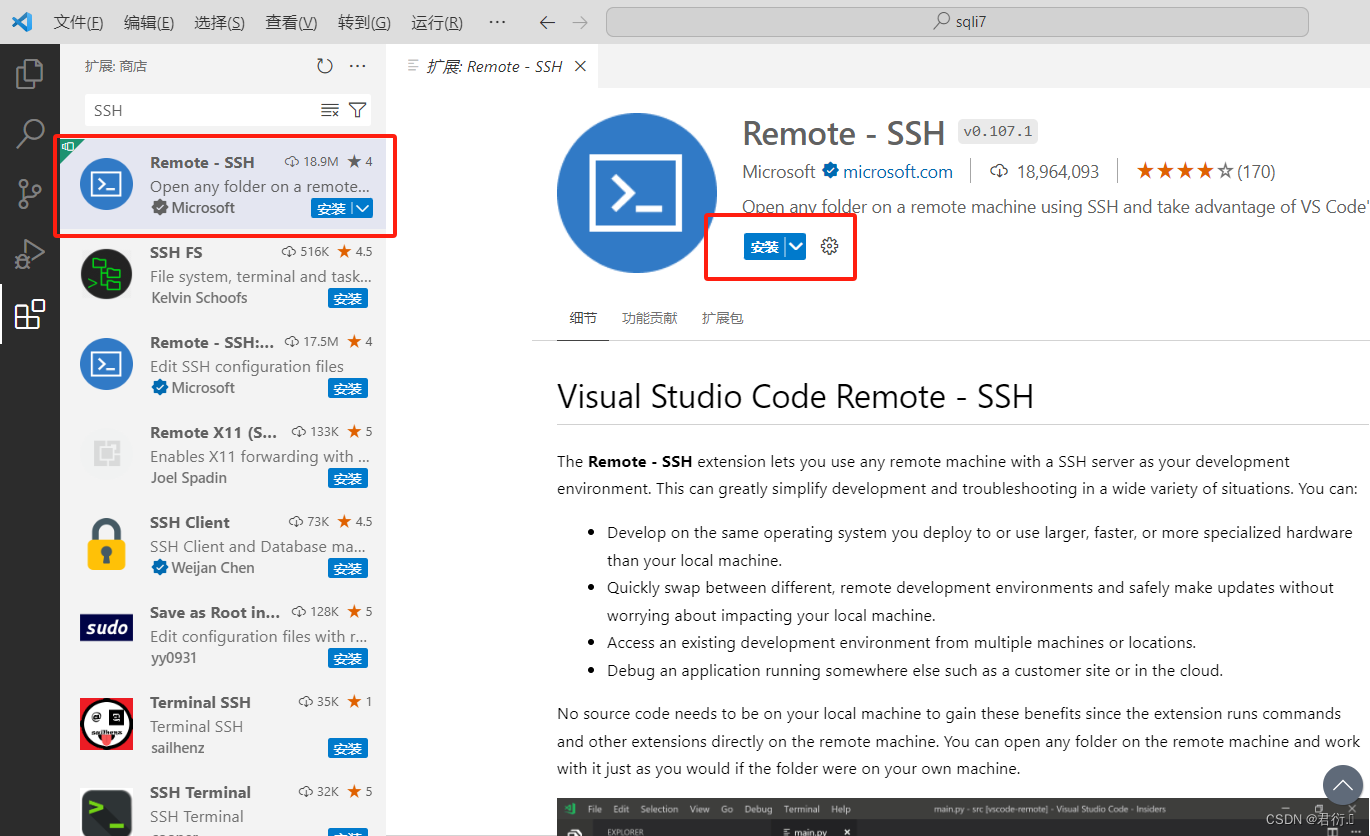The image size is (1370, 836).
Task: Click the Terminal SSH extension icon
Action: pos(106,724)
